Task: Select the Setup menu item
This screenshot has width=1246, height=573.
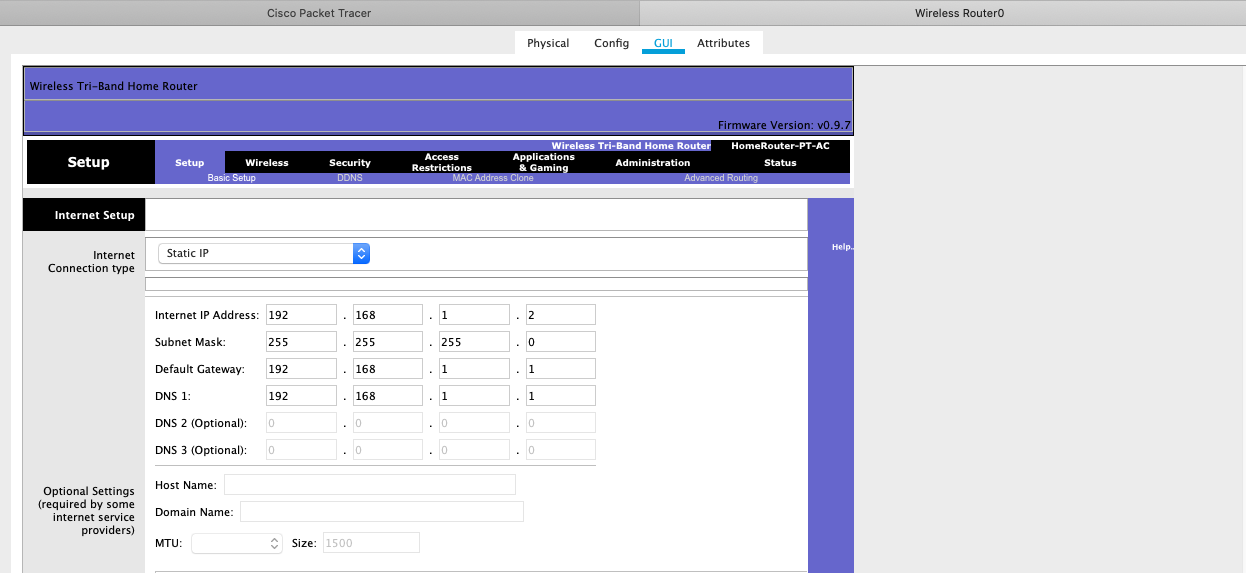Action: tap(190, 163)
